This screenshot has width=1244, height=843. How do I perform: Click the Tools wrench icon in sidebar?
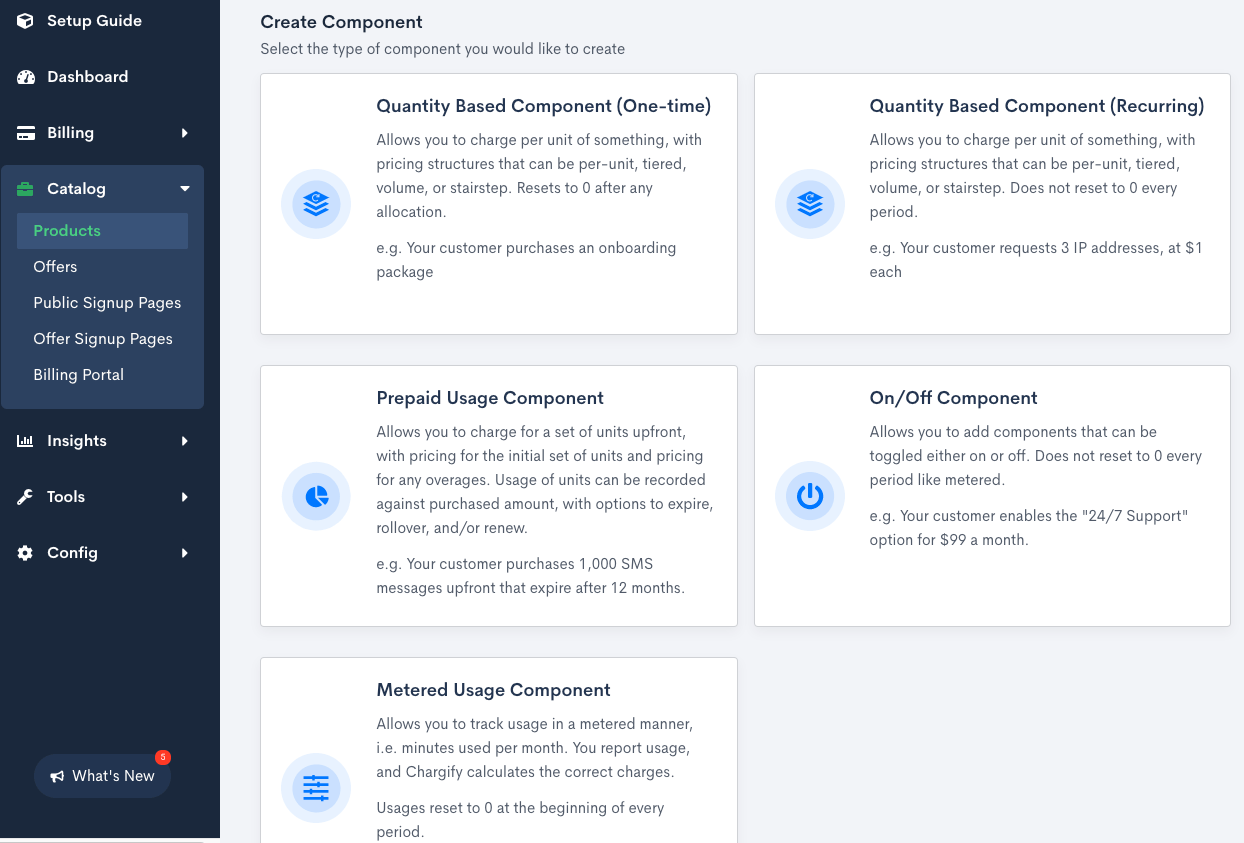pos(24,496)
